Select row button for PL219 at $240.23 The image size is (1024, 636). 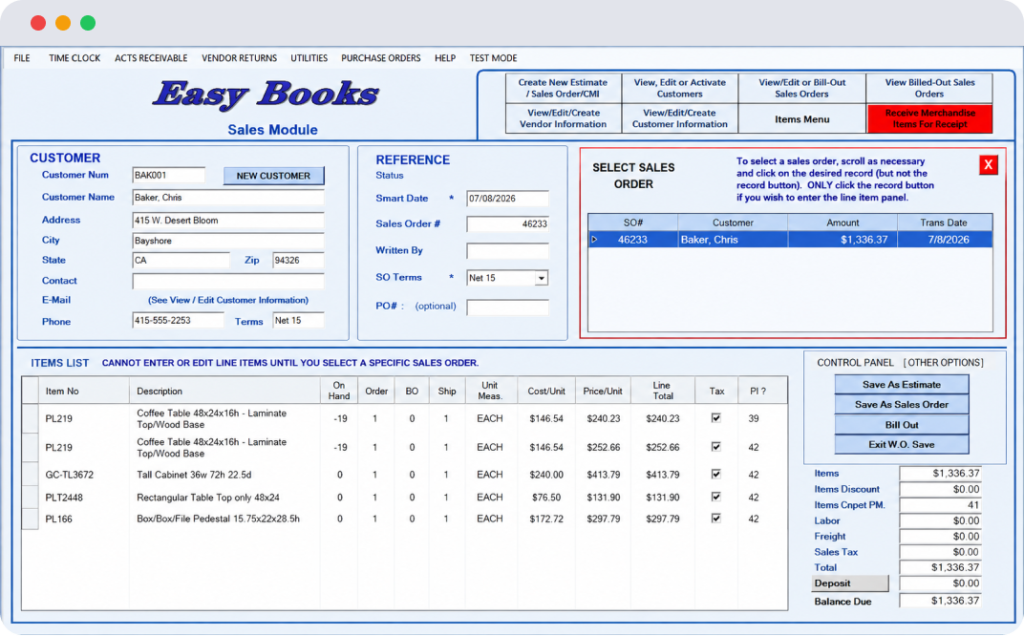click(x=30, y=419)
